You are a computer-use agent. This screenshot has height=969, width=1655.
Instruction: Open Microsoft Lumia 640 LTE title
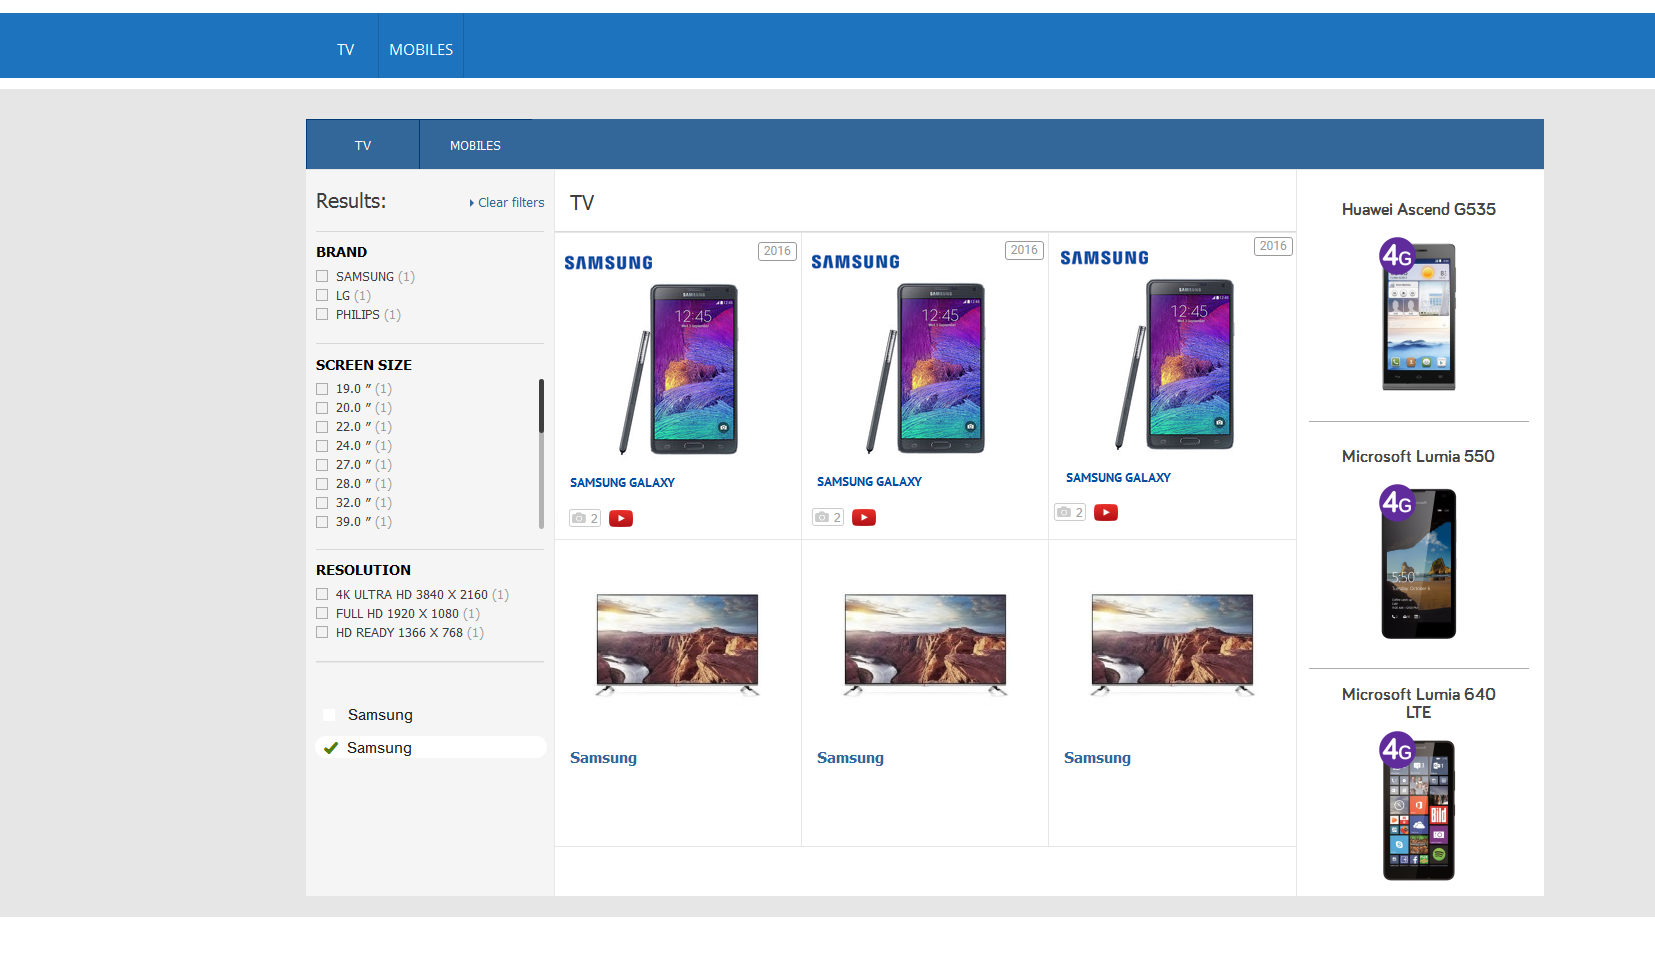1418,703
